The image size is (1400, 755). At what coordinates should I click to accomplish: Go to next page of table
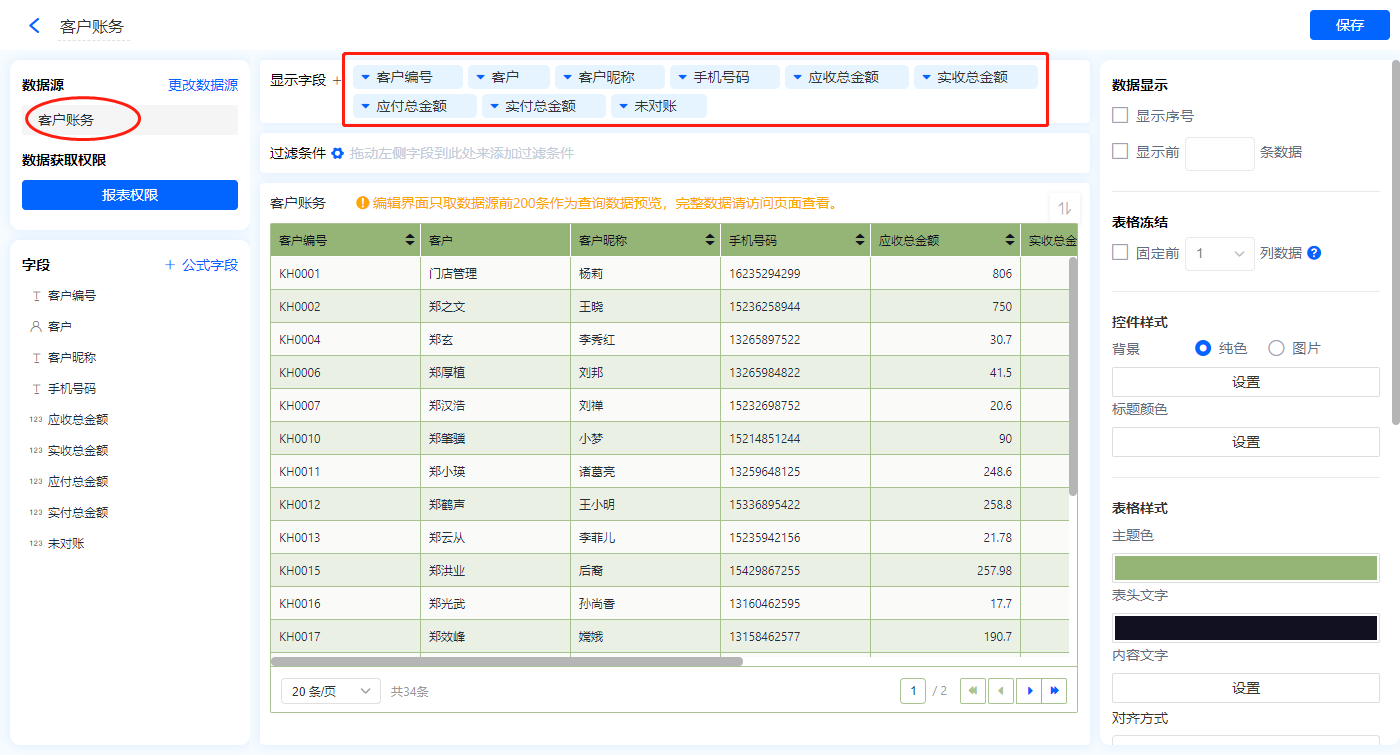point(1029,691)
